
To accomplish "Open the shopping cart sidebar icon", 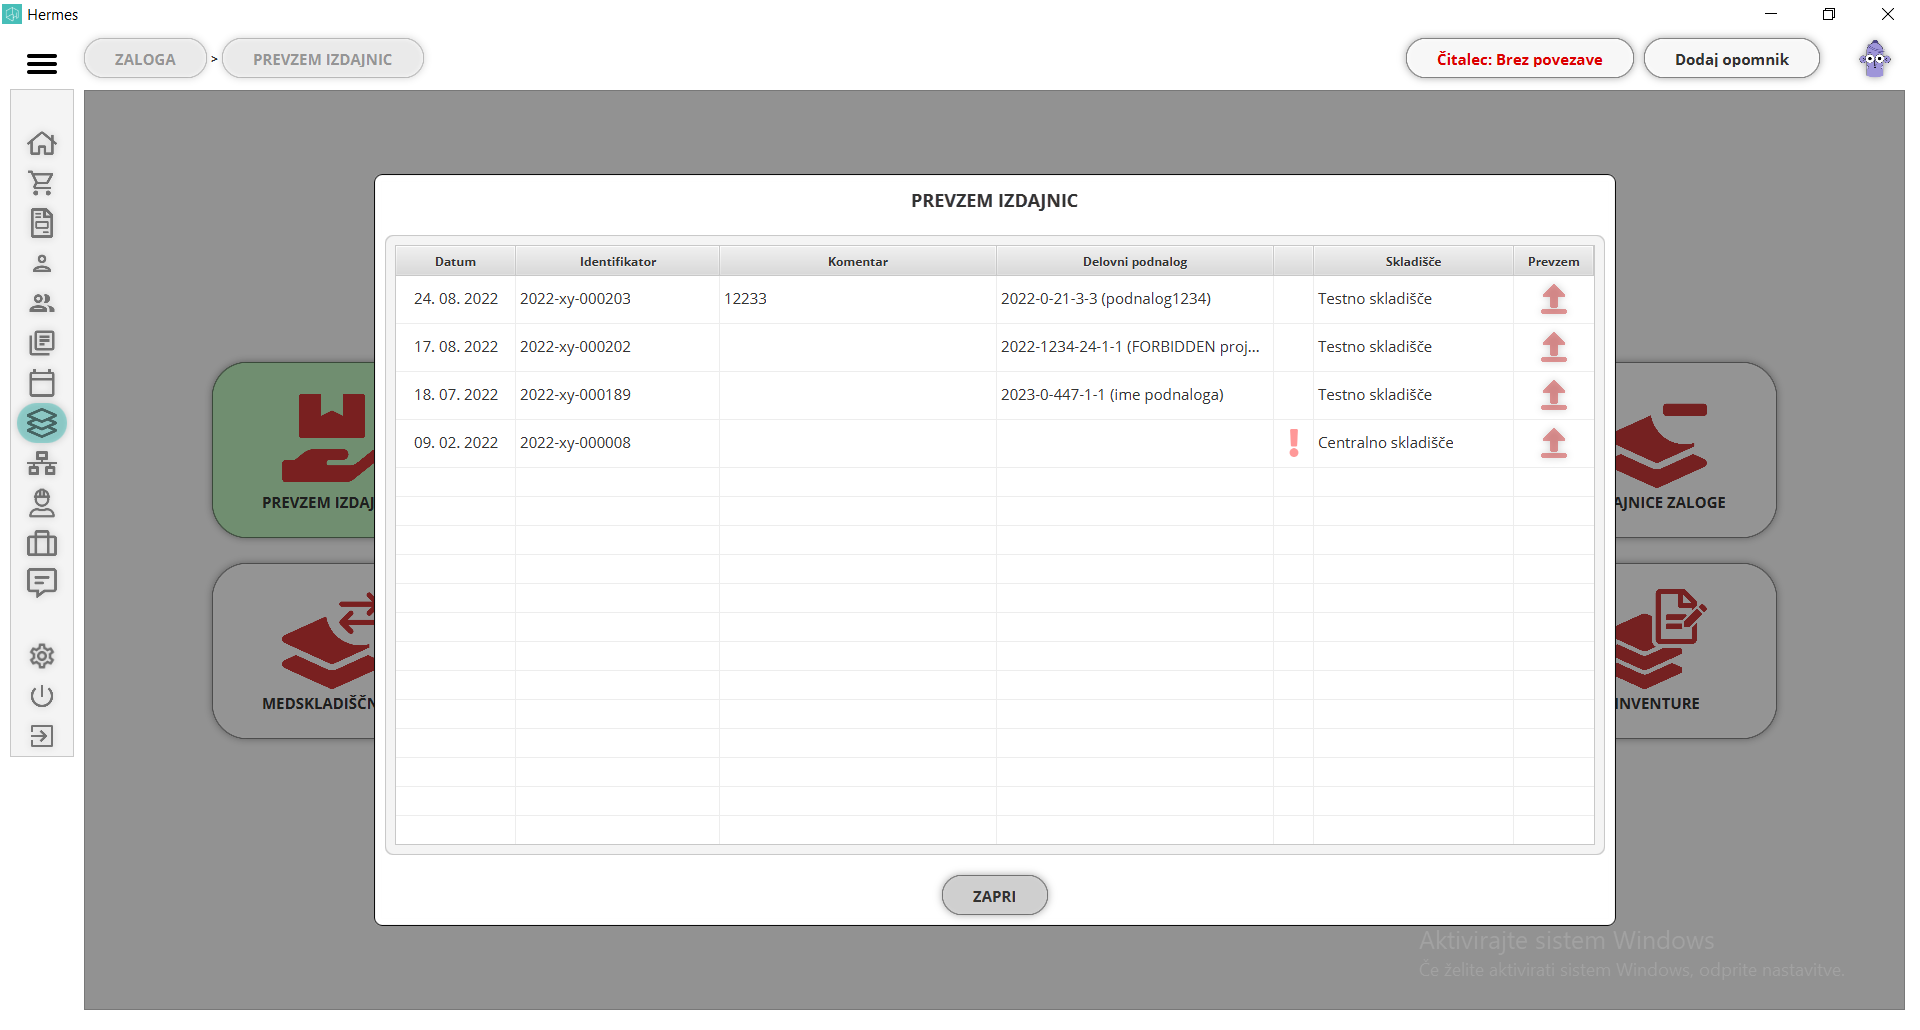I will click(x=42, y=183).
